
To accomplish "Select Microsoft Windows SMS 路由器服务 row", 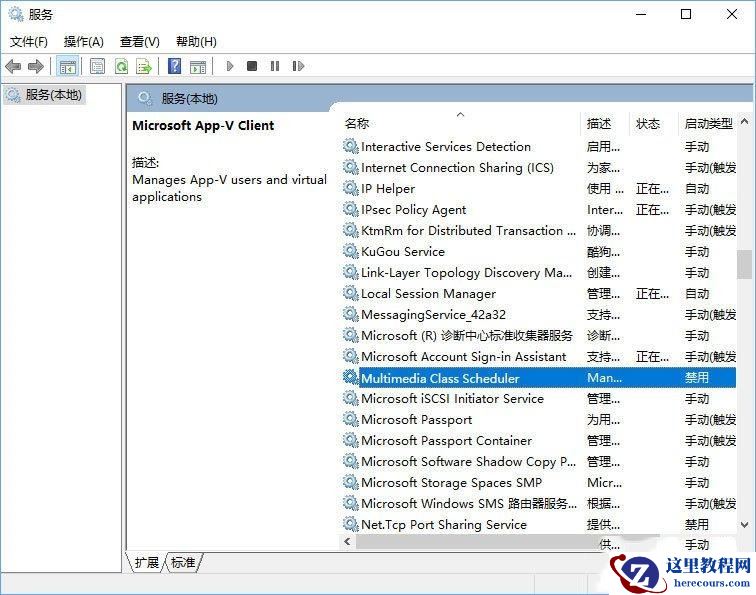I will (539, 503).
